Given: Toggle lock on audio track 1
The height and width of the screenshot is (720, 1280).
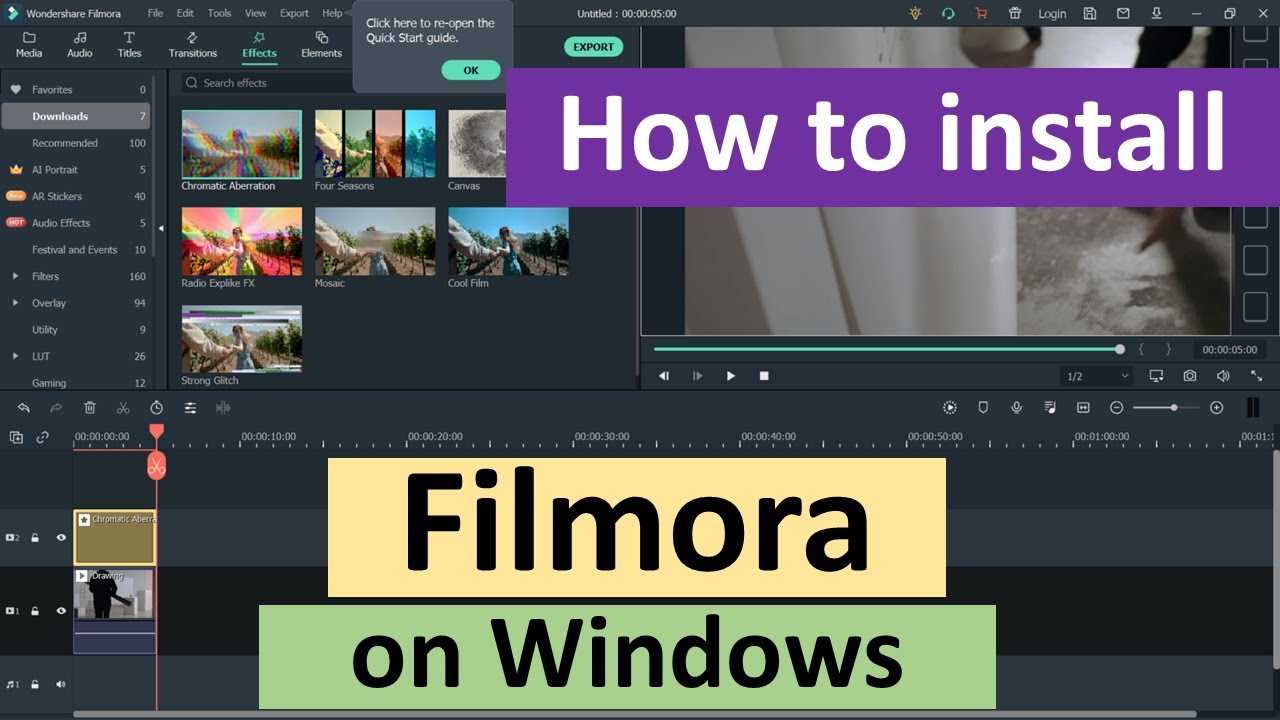Looking at the screenshot, I should tap(35, 684).
